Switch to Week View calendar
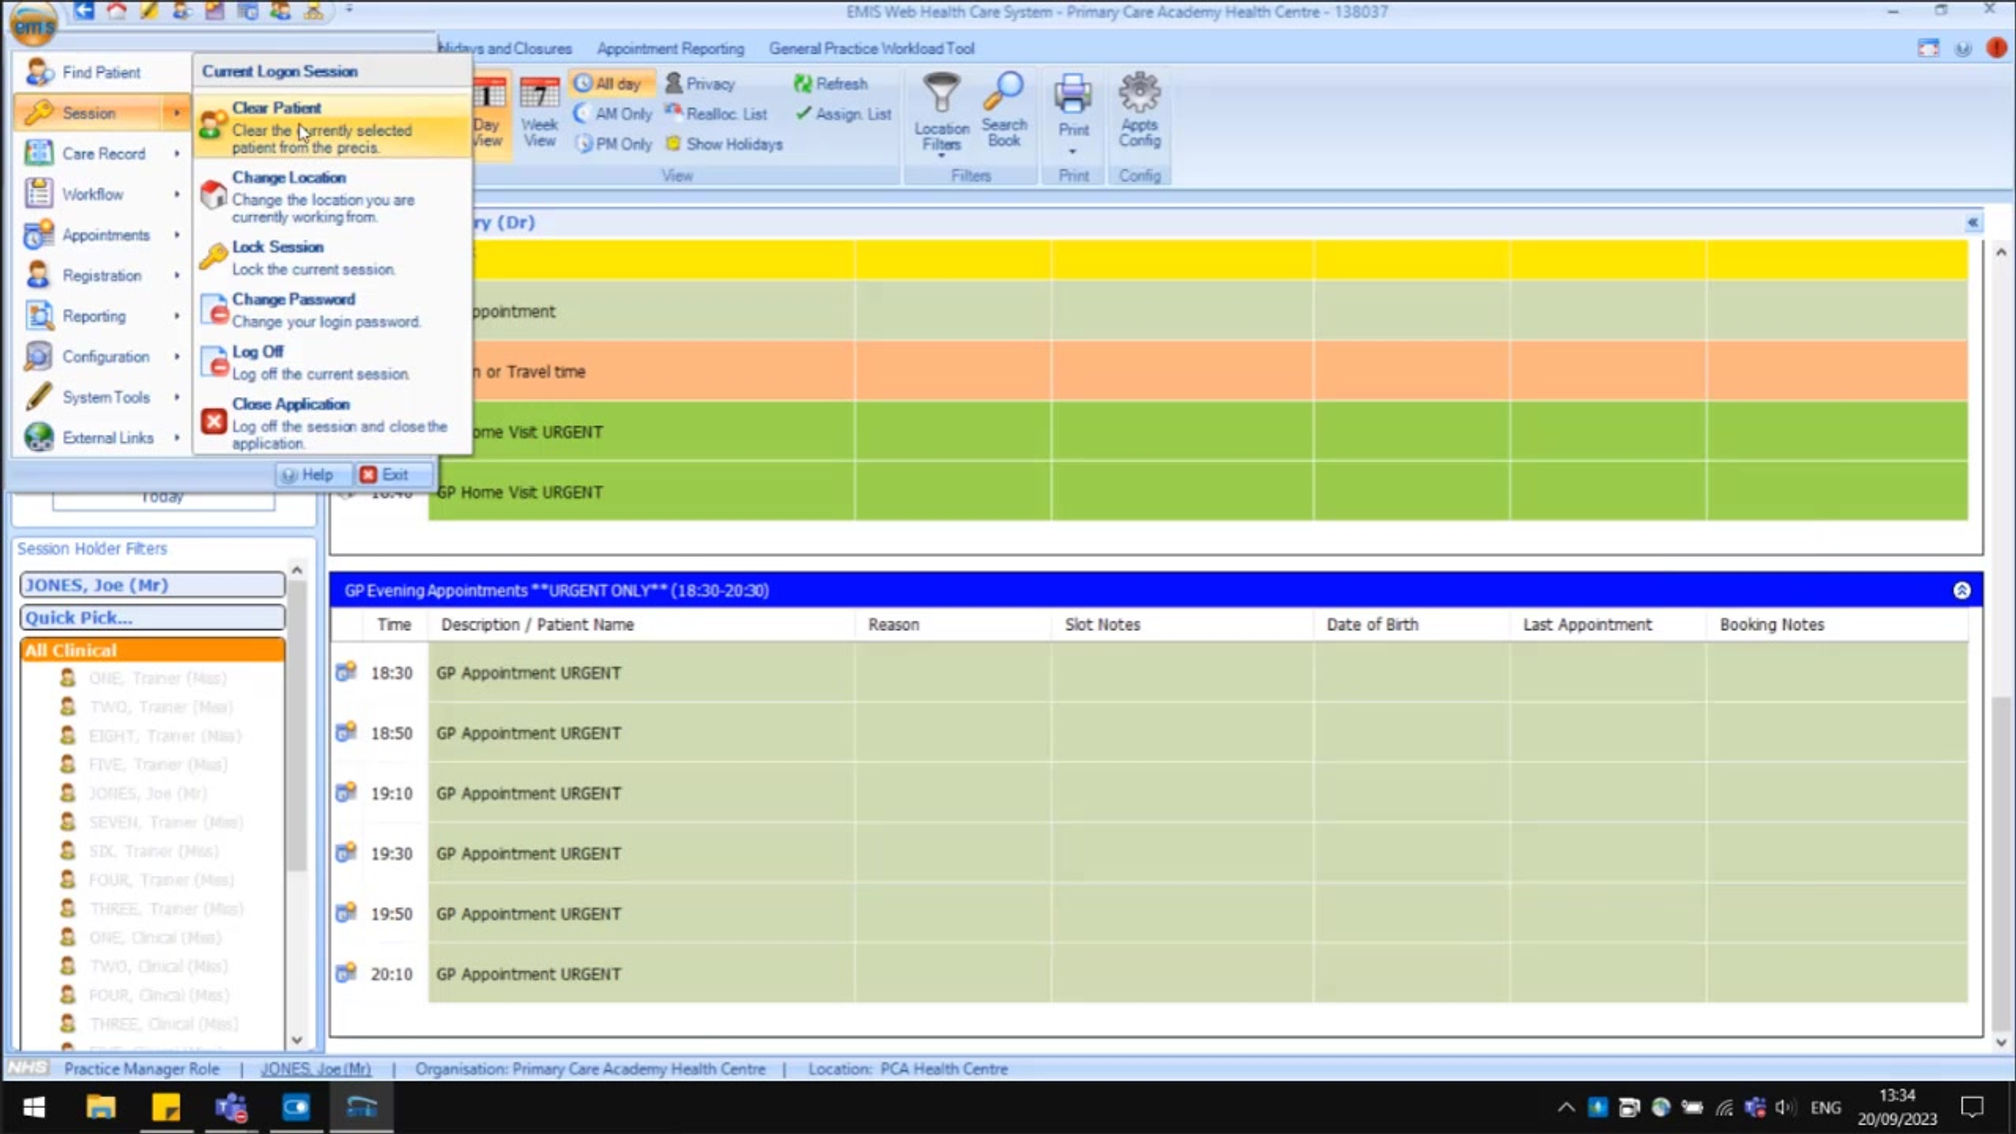Viewport: 2016px width, 1134px height. 539,113
